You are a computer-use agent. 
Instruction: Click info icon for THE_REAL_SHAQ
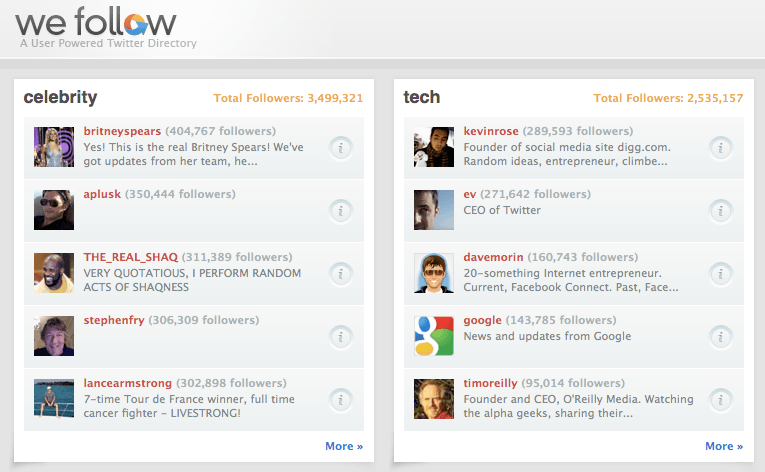tap(341, 274)
